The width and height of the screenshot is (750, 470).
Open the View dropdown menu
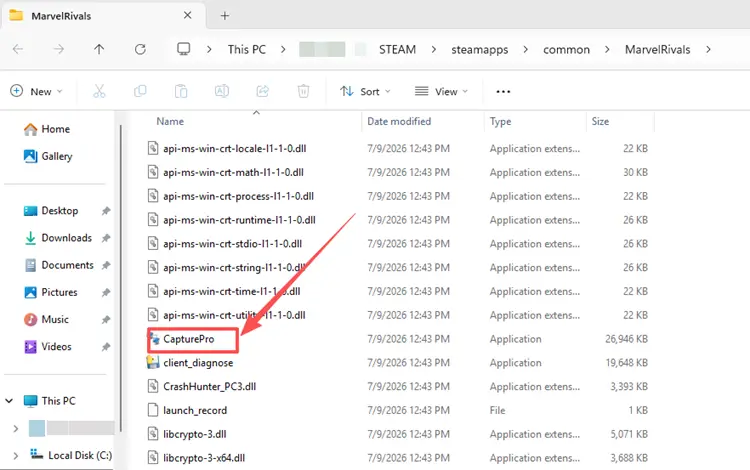coord(441,91)
